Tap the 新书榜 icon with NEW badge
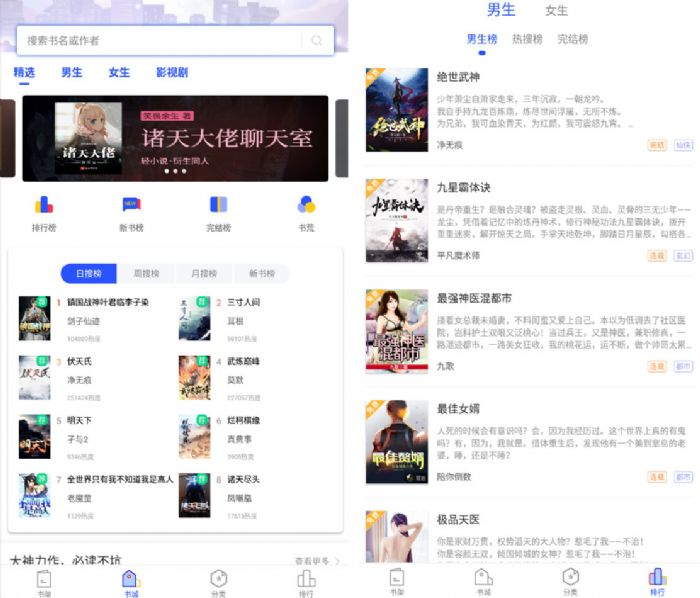Screen dimensions: 700x598 131,205
